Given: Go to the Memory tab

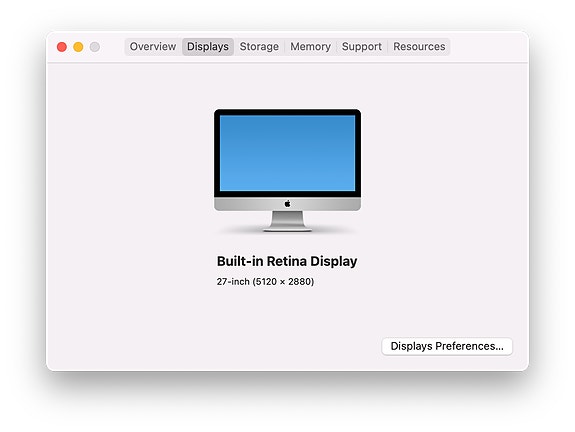Looking at the screenshot, I should point(310,47).
